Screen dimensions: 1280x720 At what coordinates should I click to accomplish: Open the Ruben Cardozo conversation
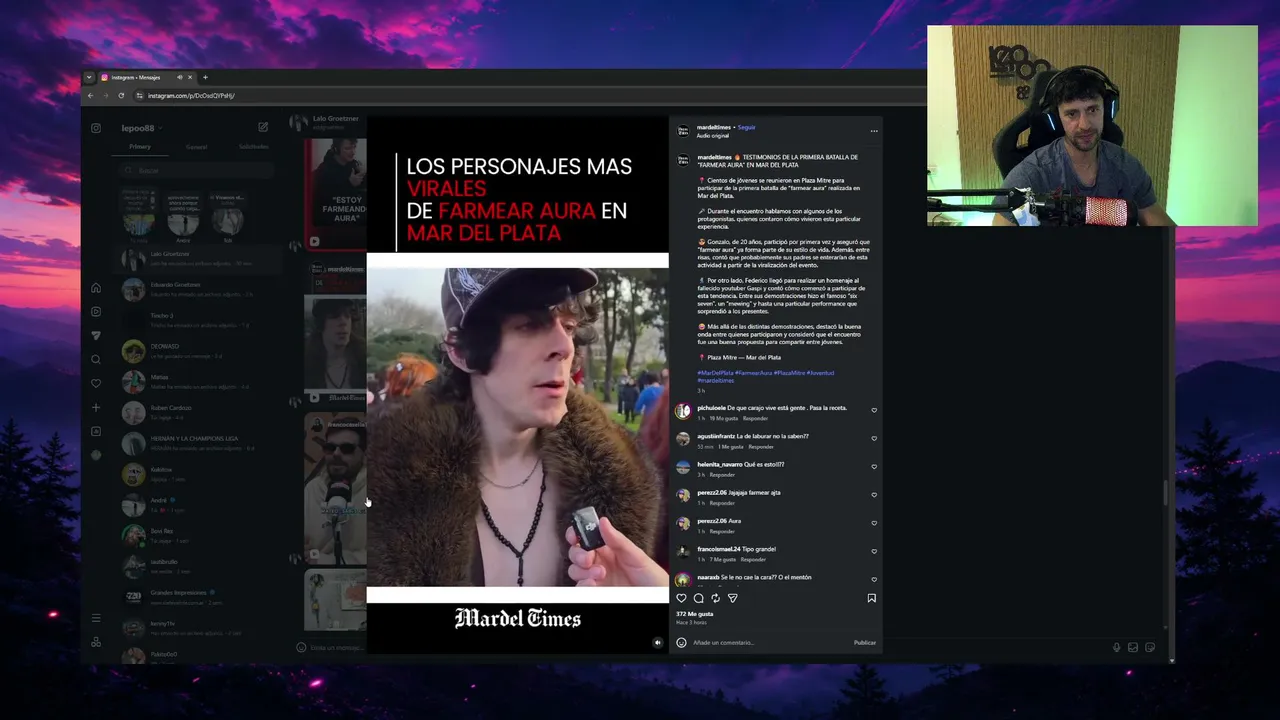pos(197,412)
